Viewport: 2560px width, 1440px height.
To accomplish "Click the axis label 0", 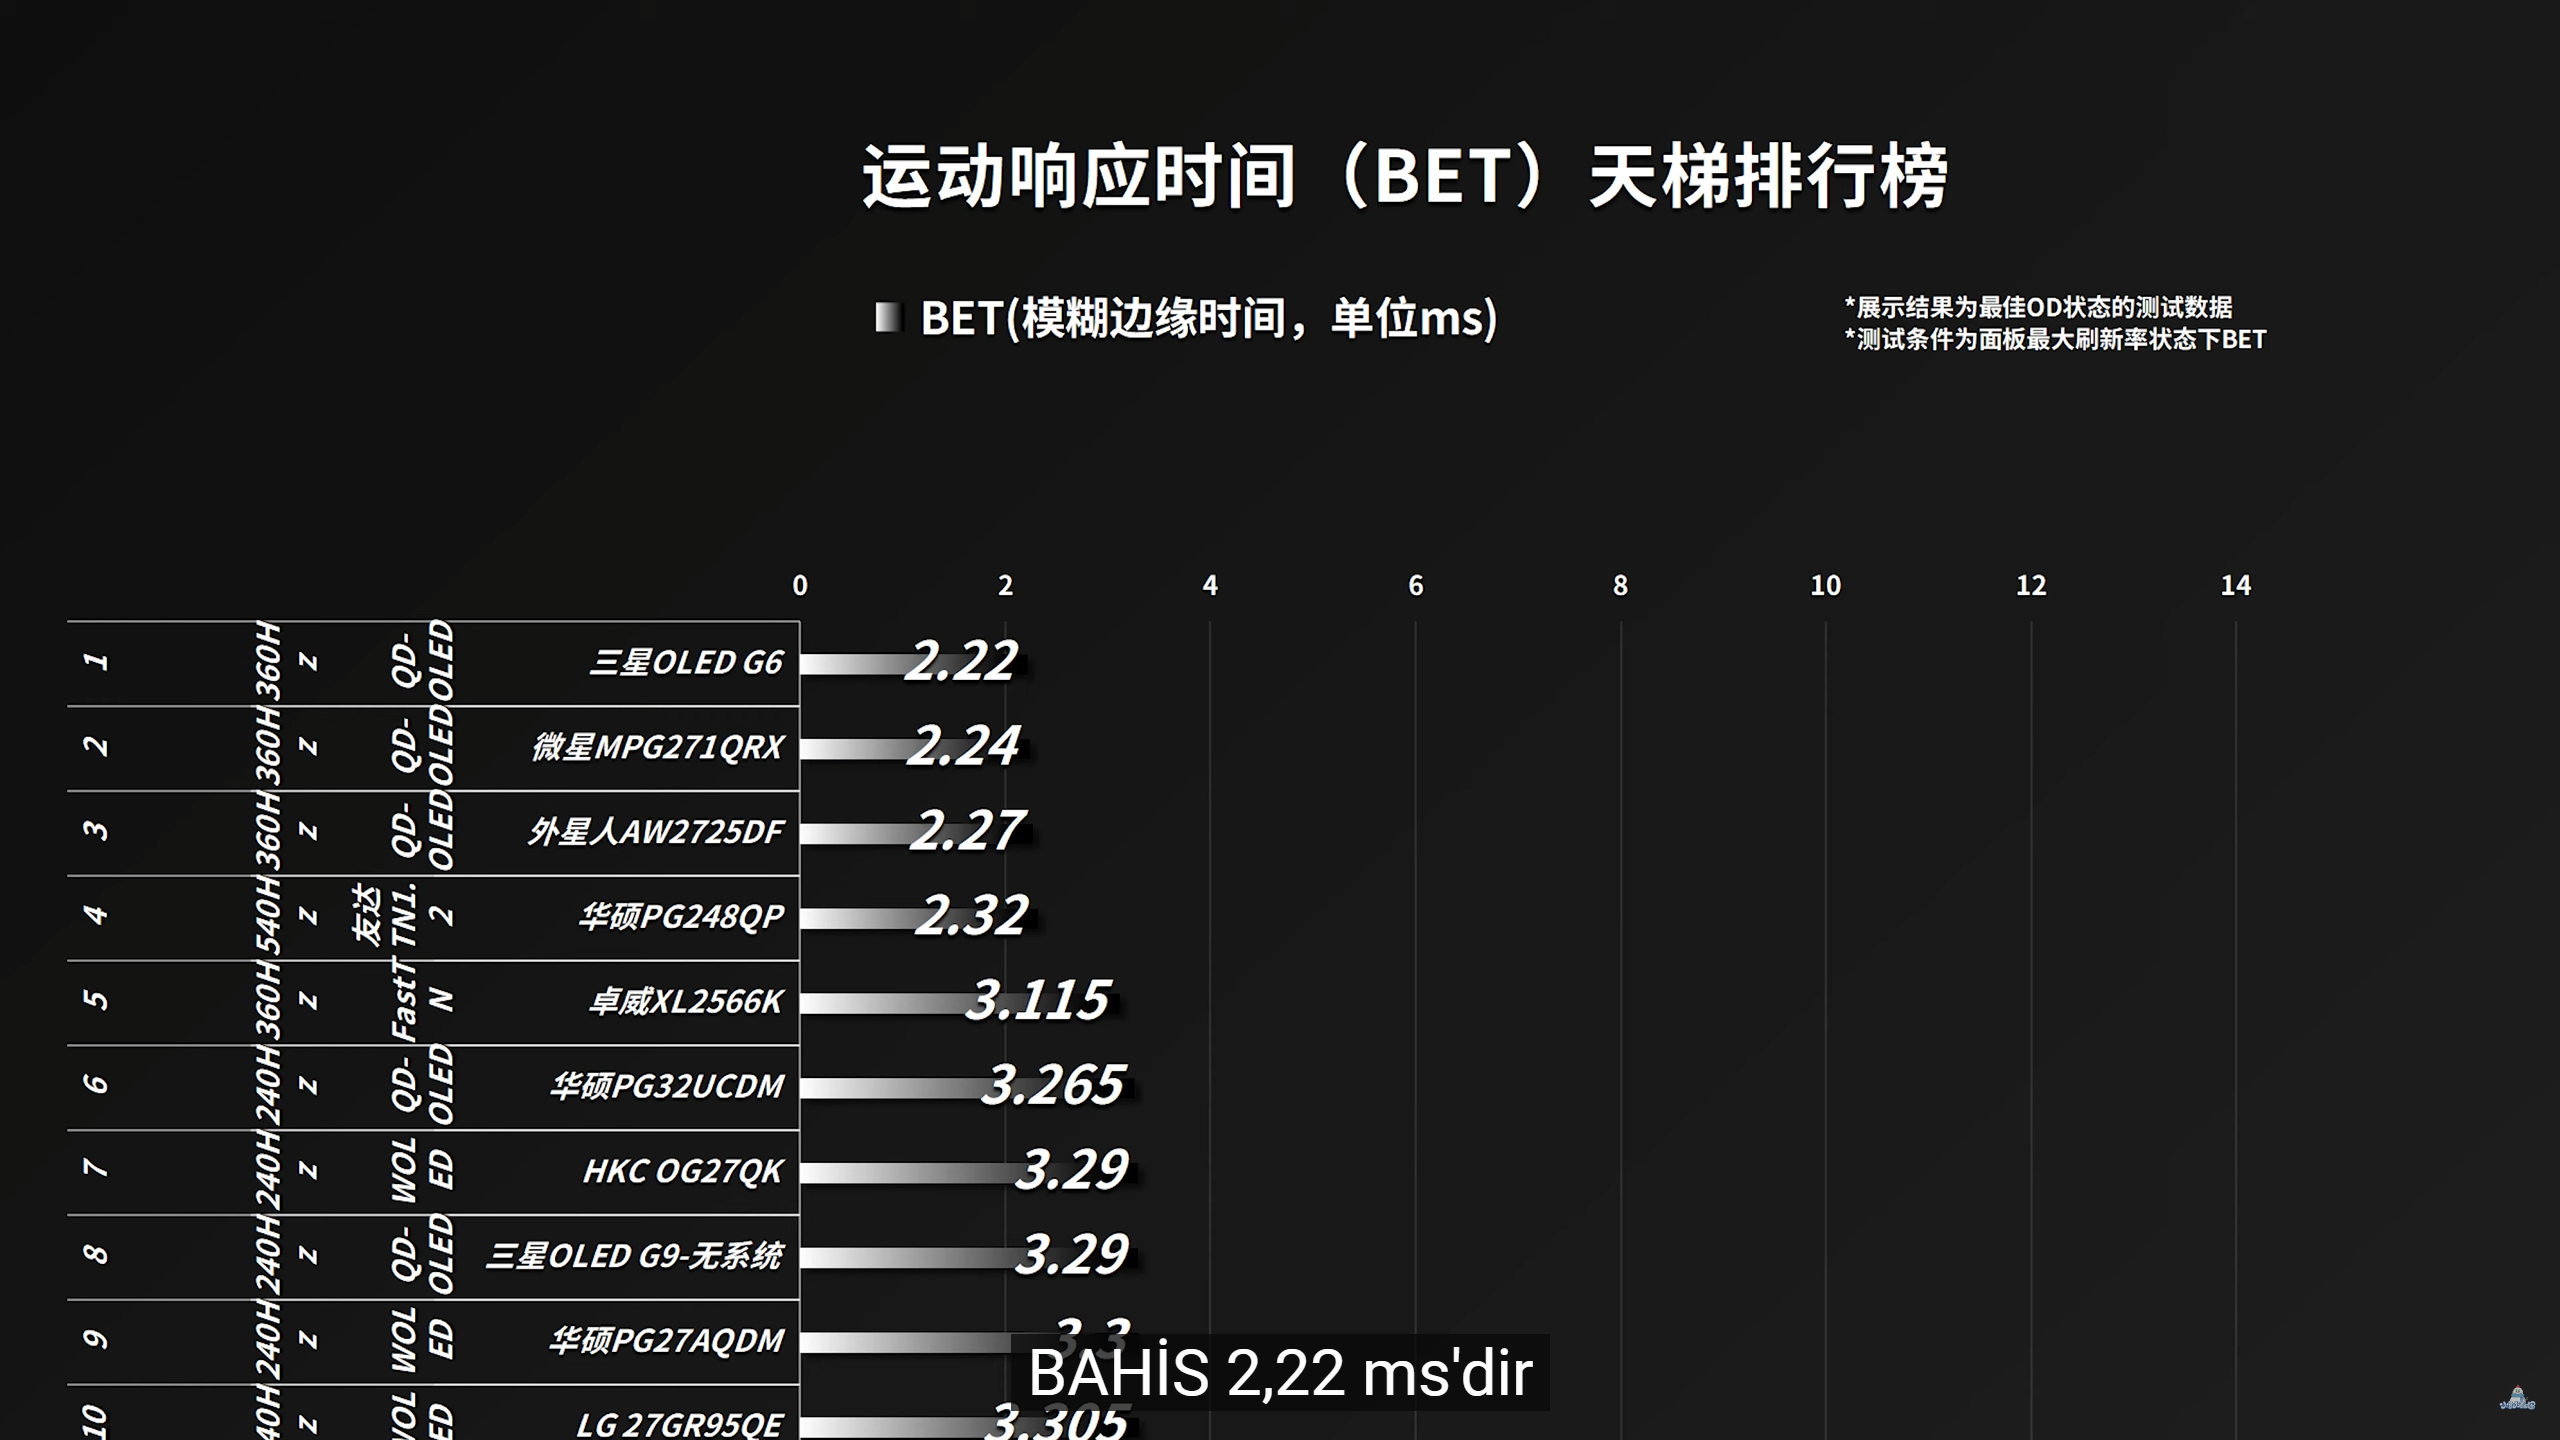I will coord(800,586).
